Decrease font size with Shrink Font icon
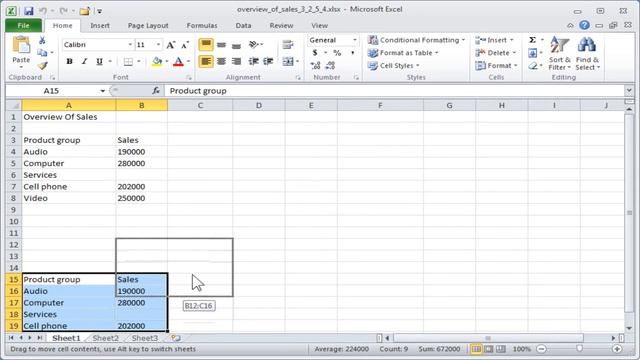The image size is (640, 360). (x=185, y=44)
